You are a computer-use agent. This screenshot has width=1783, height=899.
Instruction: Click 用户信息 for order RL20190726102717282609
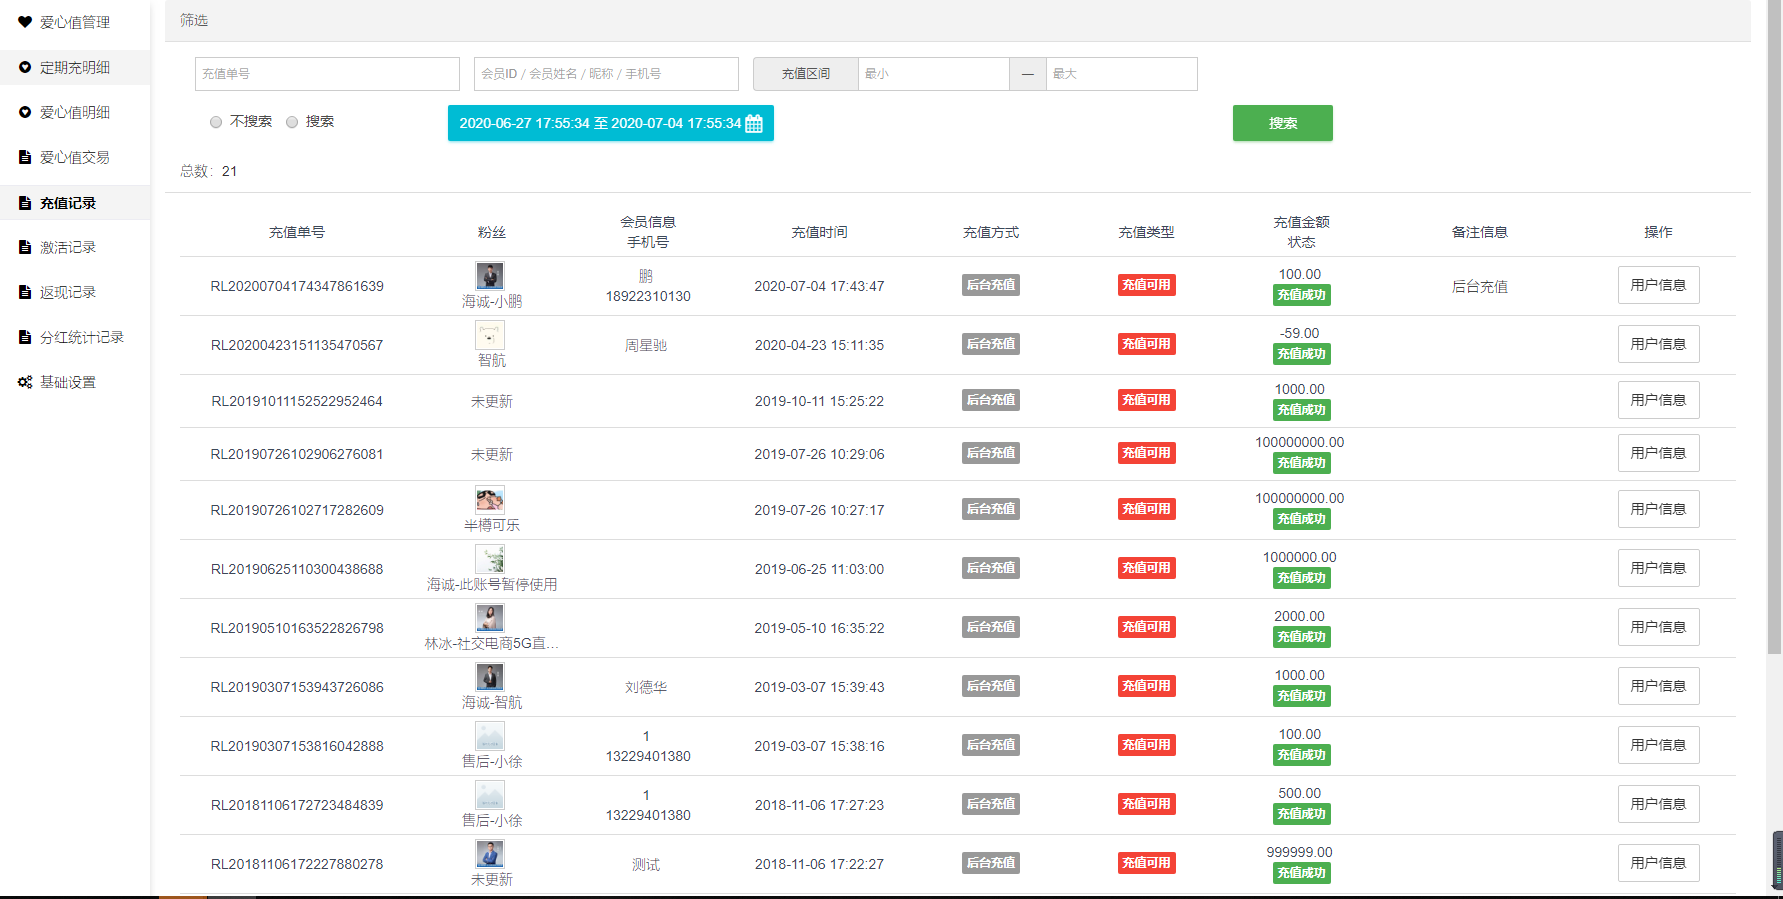point(1658,509)
